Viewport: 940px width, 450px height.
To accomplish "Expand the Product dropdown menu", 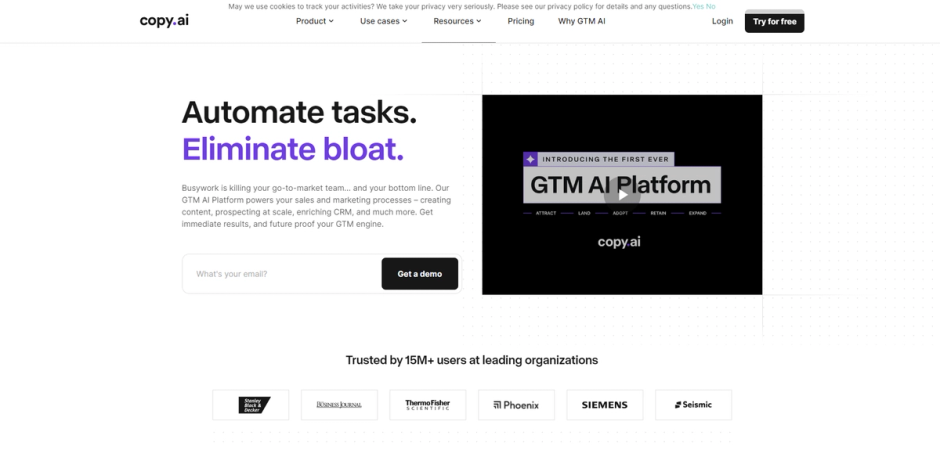I will (315, 21).
